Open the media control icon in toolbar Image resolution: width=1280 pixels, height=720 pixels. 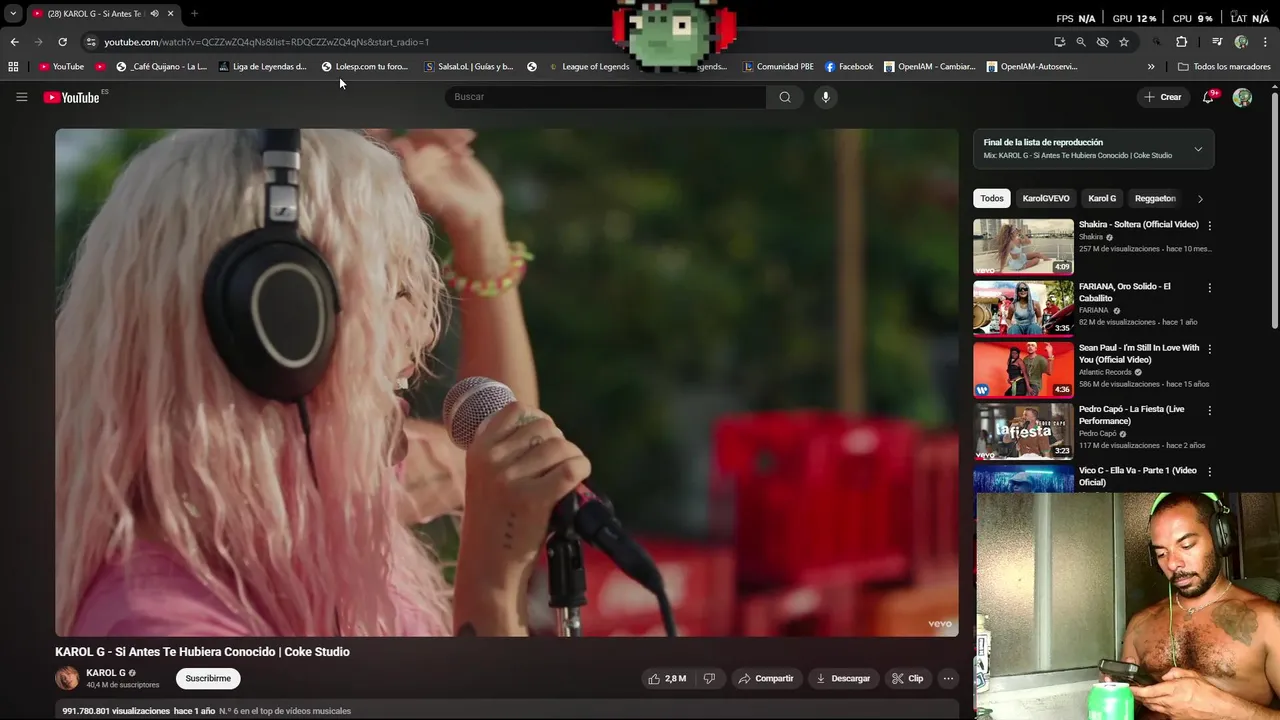(1217, 42)
